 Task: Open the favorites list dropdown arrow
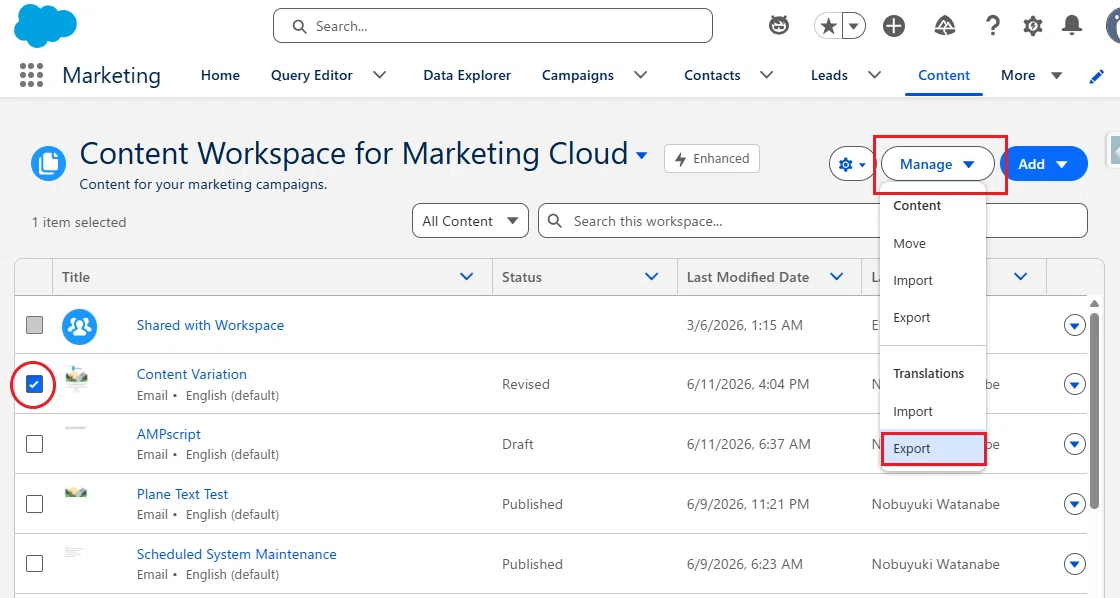click(x=854, y=26)
